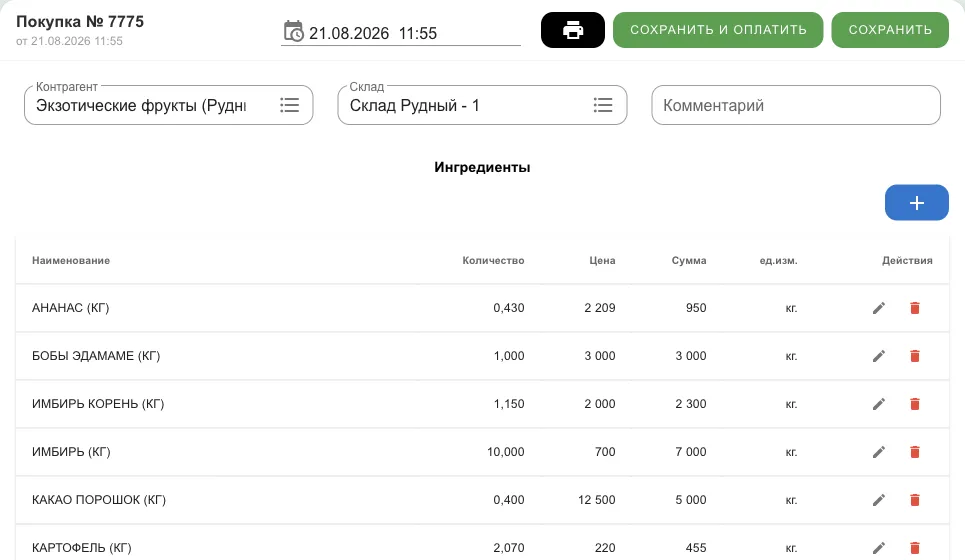Click price 220 in КАРТОФЕЛЬ row

click(605, 548)
